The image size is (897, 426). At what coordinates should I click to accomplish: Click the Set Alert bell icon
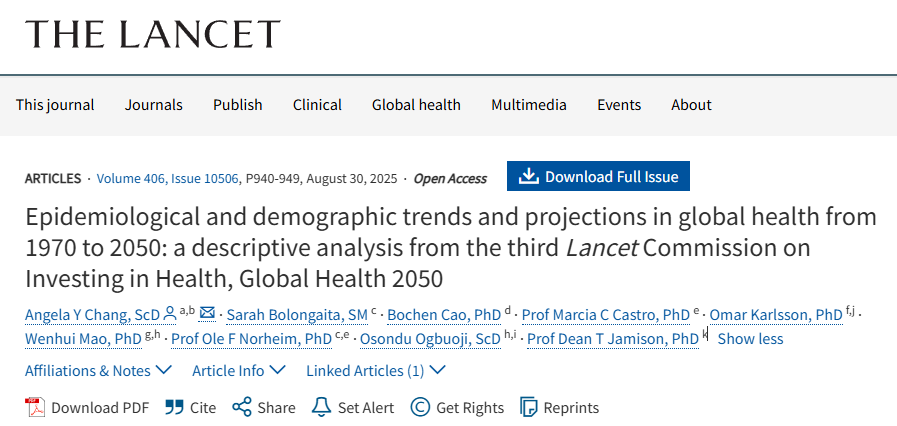[321, 407]
